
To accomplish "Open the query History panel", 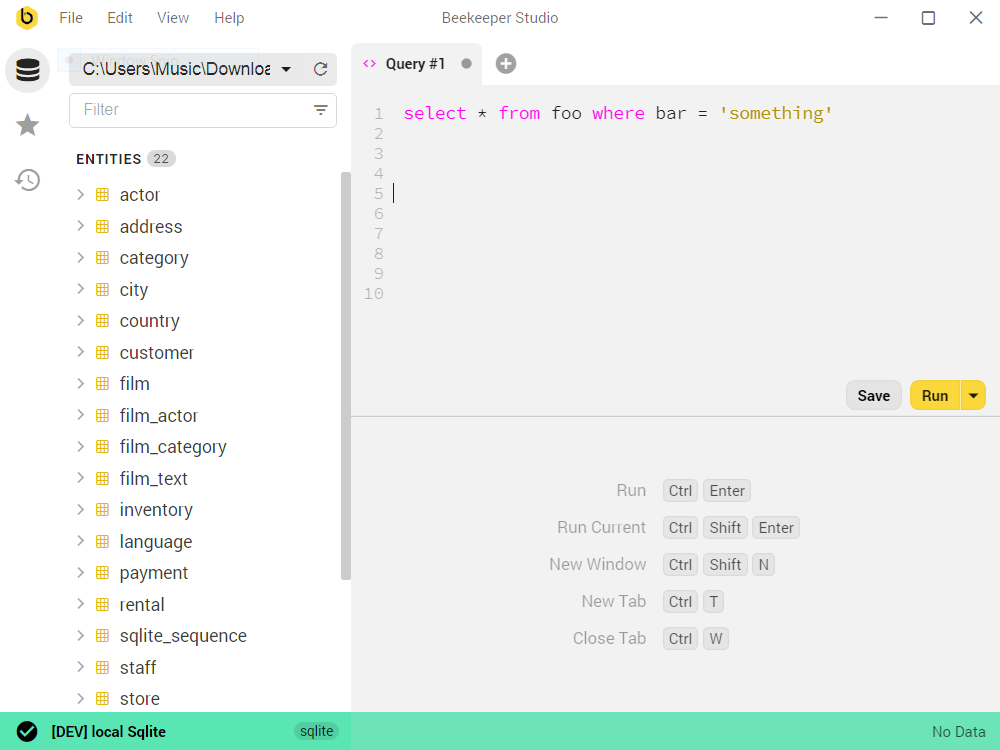I will 27,180.
